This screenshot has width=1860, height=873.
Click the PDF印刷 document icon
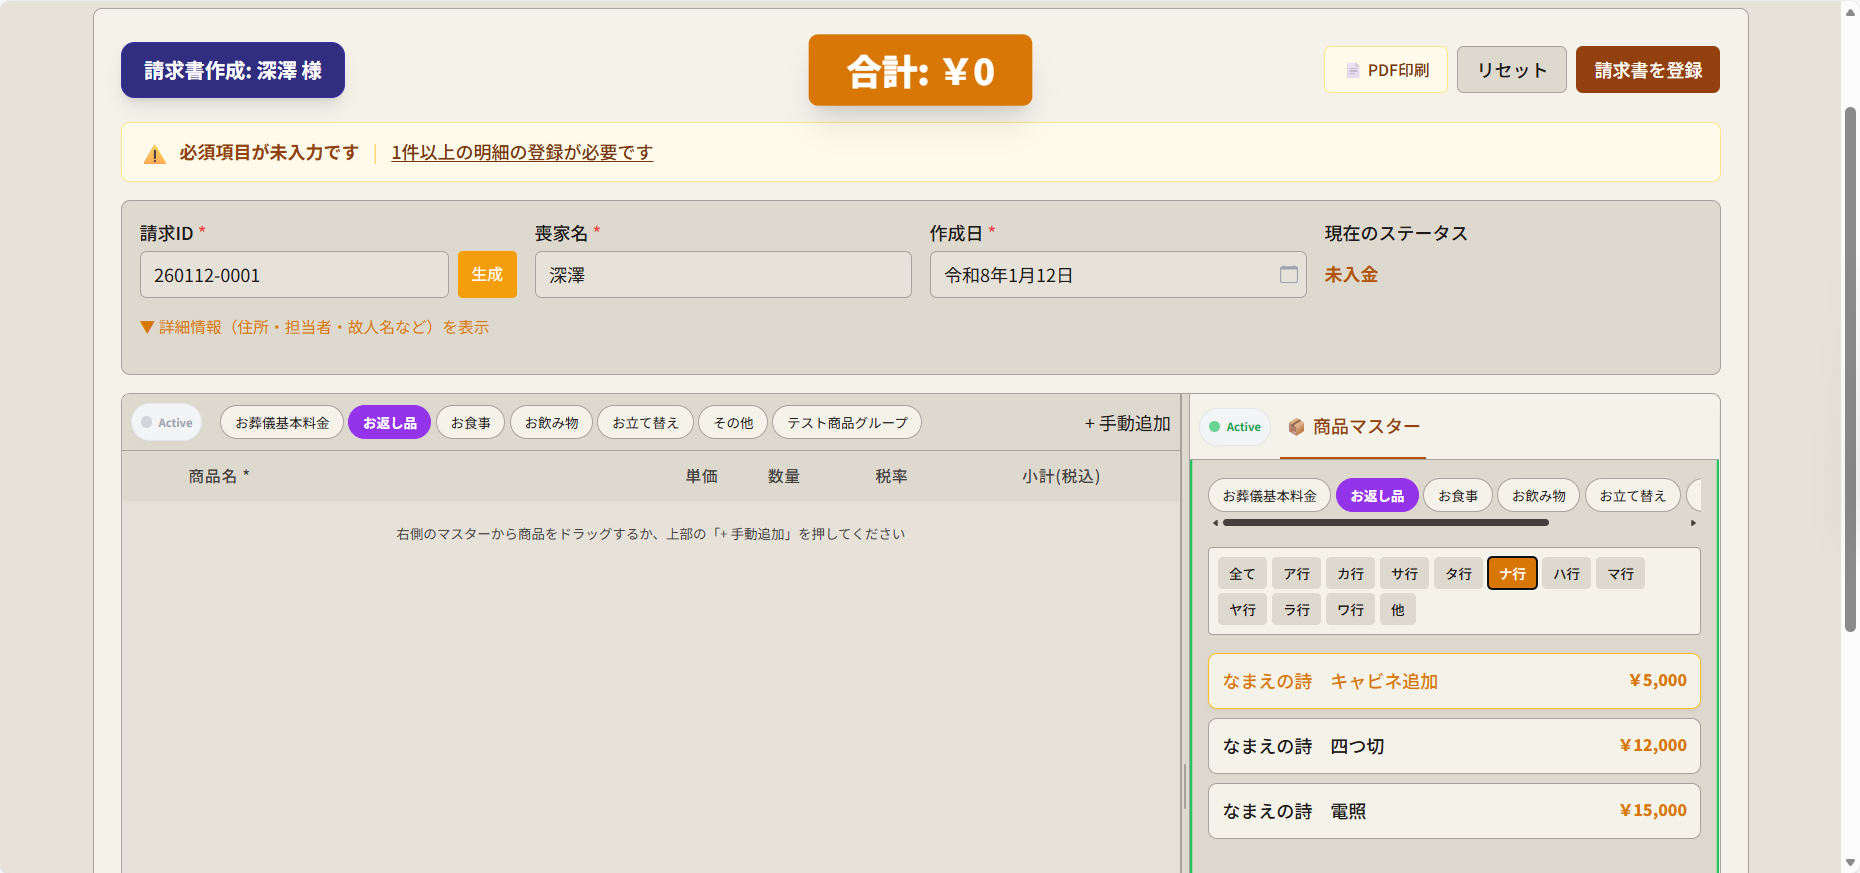[x=1352, y=71]
